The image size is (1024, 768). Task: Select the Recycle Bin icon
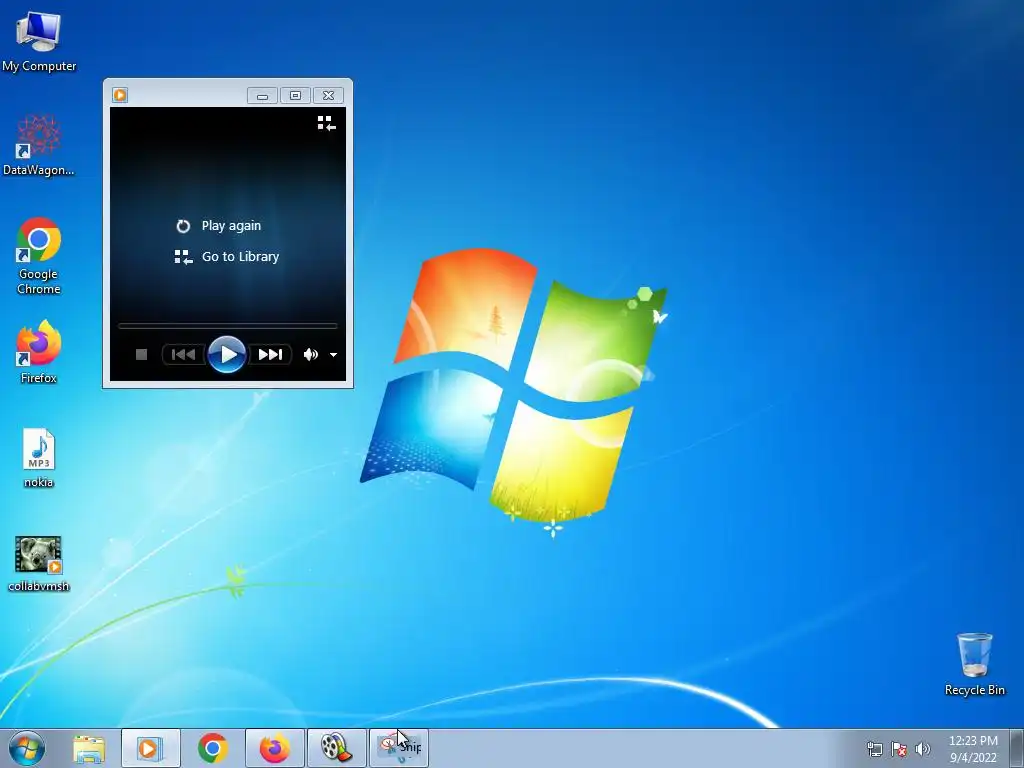974,664
